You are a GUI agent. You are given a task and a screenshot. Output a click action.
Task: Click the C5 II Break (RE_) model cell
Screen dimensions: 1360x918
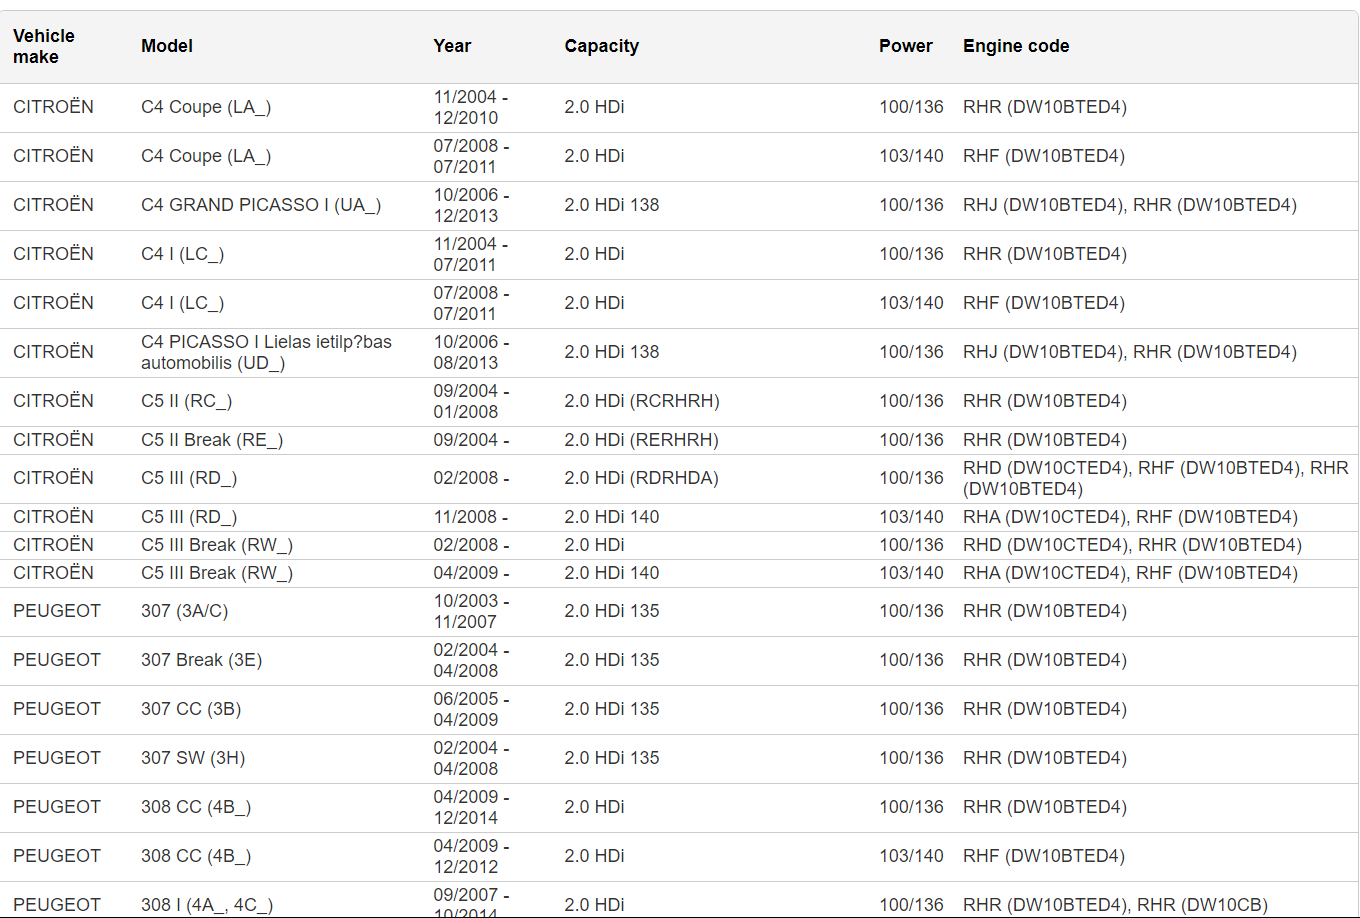pyautogui.click(x=212, y=440)
